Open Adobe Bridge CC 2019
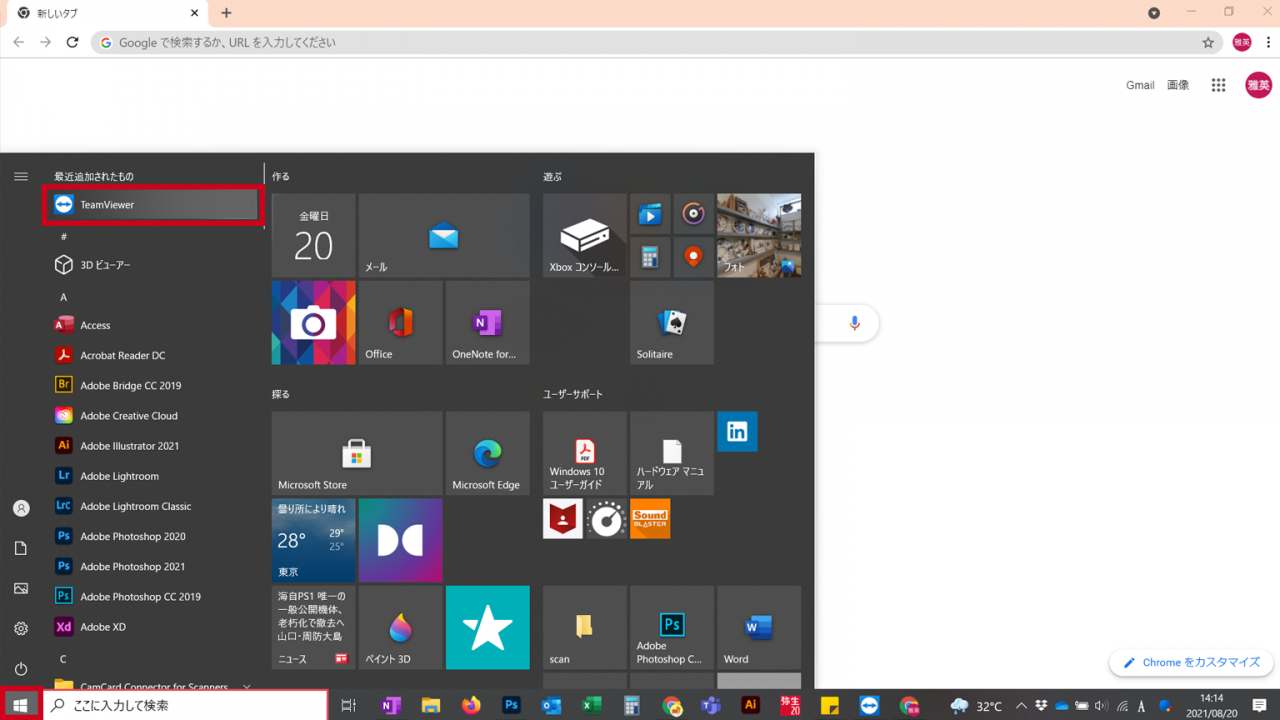Image resolution: width=1280 pixels, height=720 pixels. [153, 385]
